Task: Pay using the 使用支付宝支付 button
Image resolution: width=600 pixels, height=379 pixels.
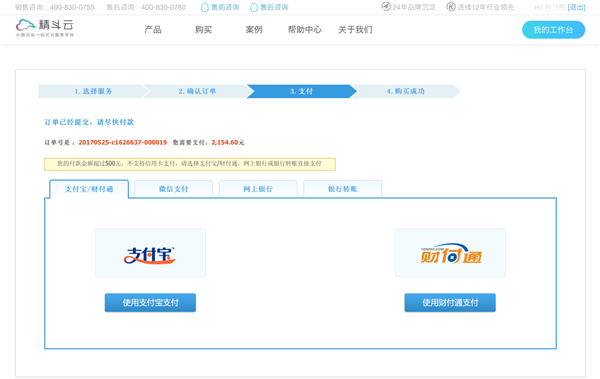Action: click(150, 303)
